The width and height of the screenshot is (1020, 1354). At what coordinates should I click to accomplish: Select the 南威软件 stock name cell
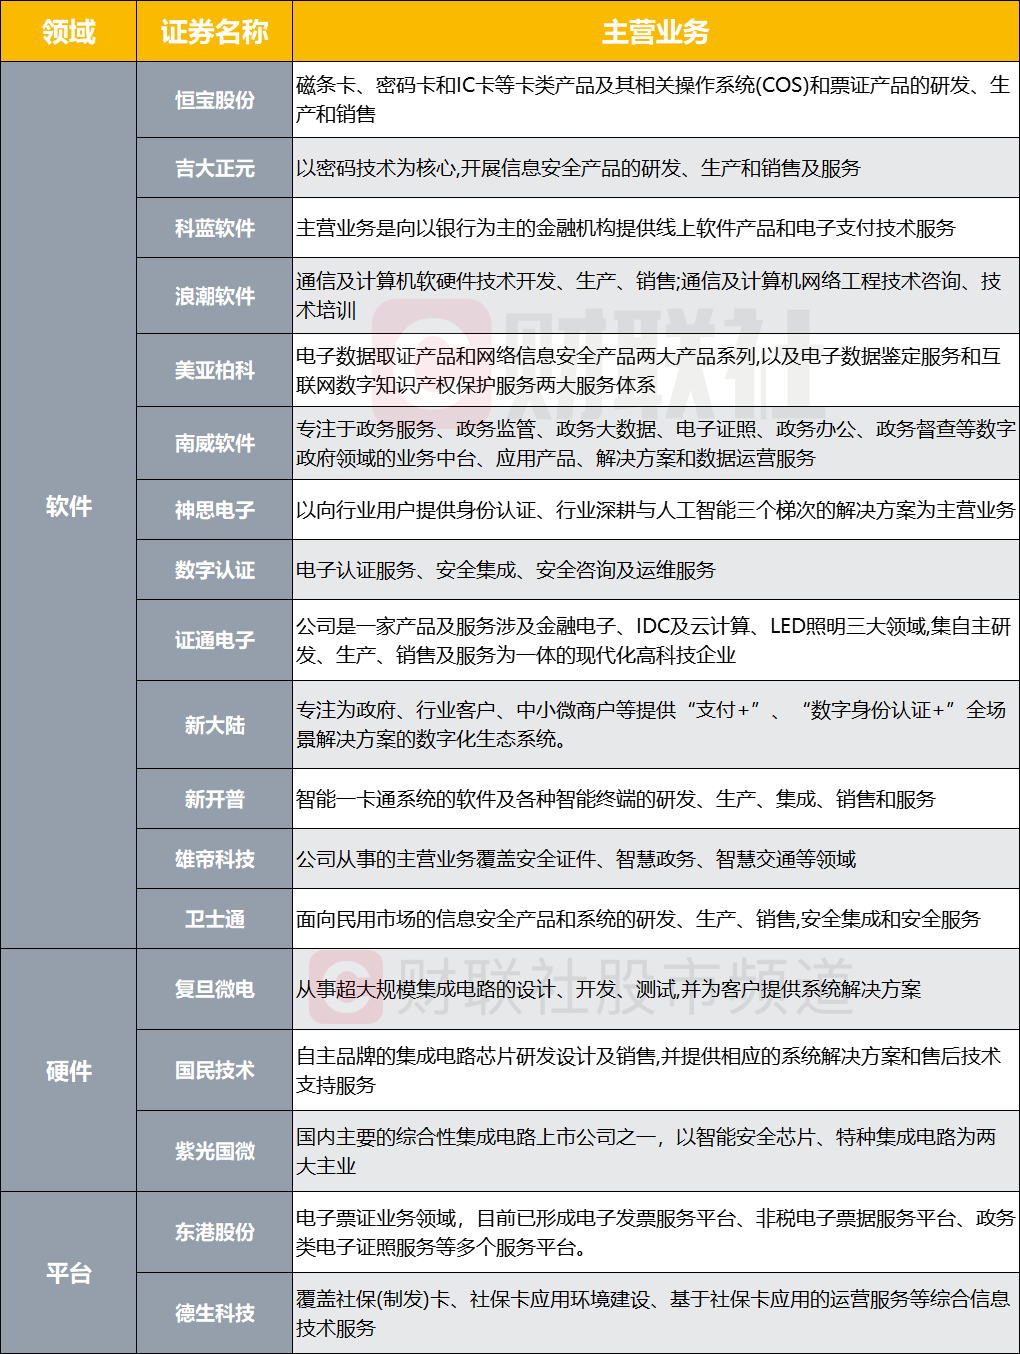coord(214,443)
